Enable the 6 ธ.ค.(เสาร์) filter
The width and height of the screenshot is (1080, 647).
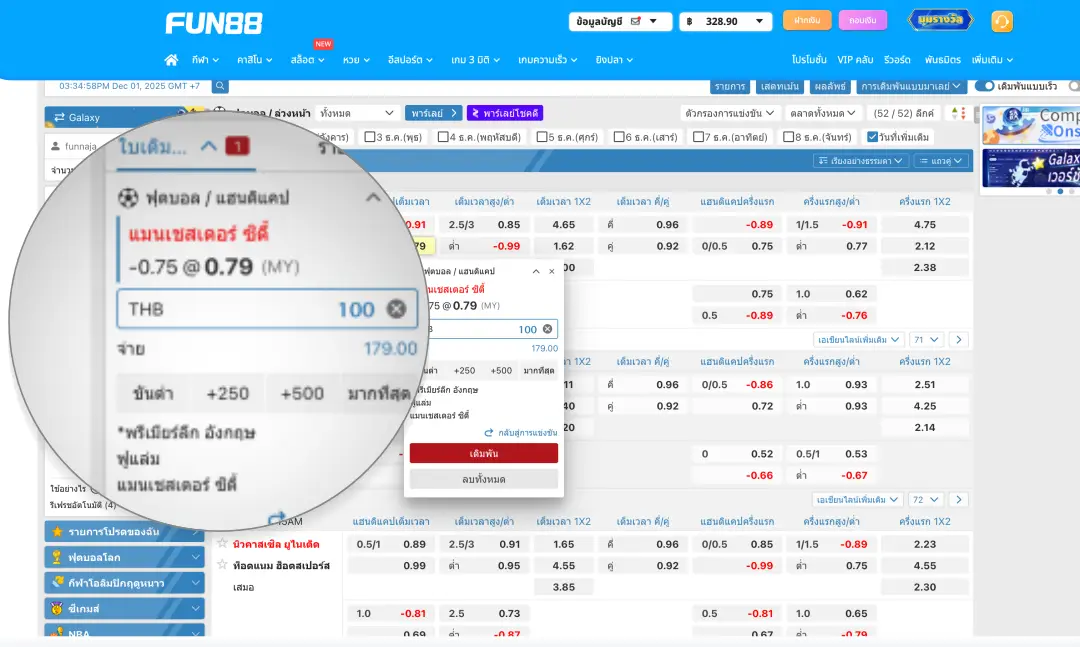pyautogui.click(x=619, y=137)
